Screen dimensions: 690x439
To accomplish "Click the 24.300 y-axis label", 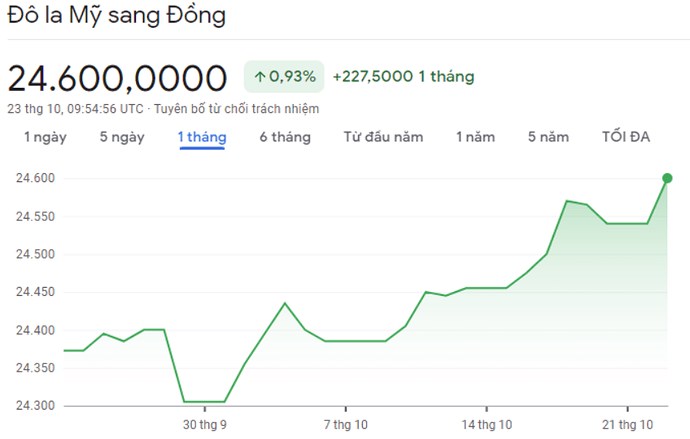I will pos(35,406).
